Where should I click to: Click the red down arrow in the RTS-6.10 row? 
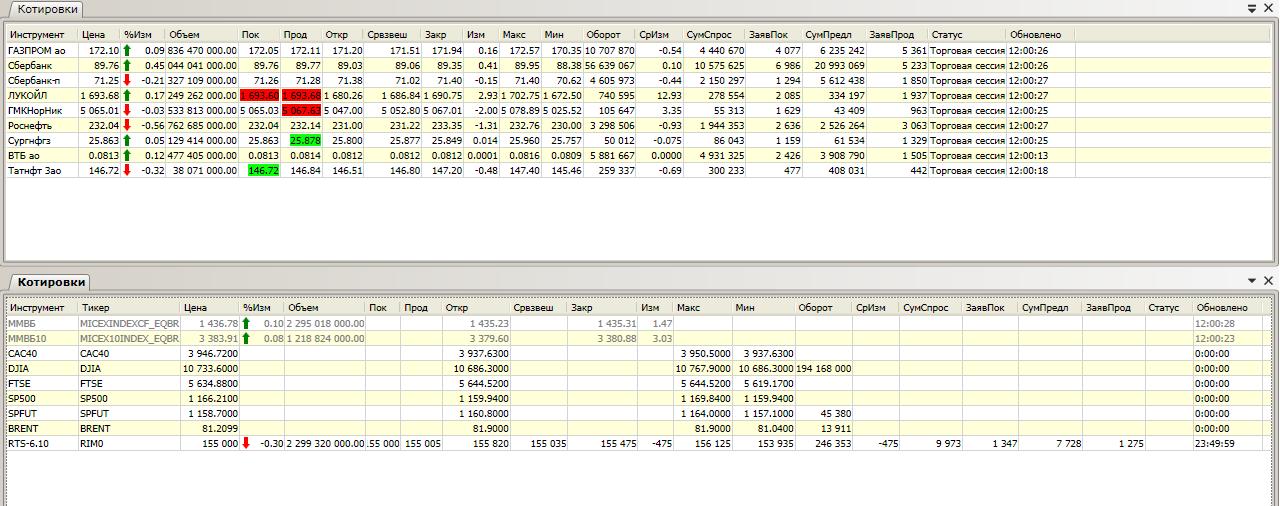(246, 443)
